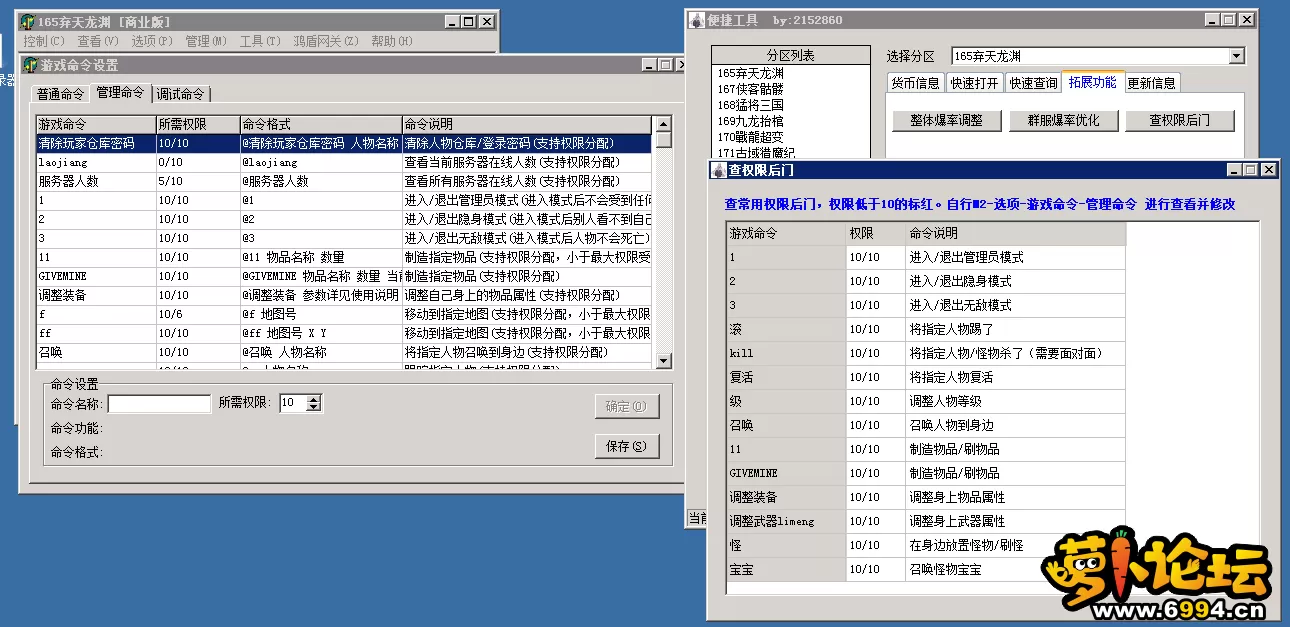The height and width of the screenshot is (627, 1290).
Task: Increase 所需权限 with the up arrow
Action: (314, 399)
